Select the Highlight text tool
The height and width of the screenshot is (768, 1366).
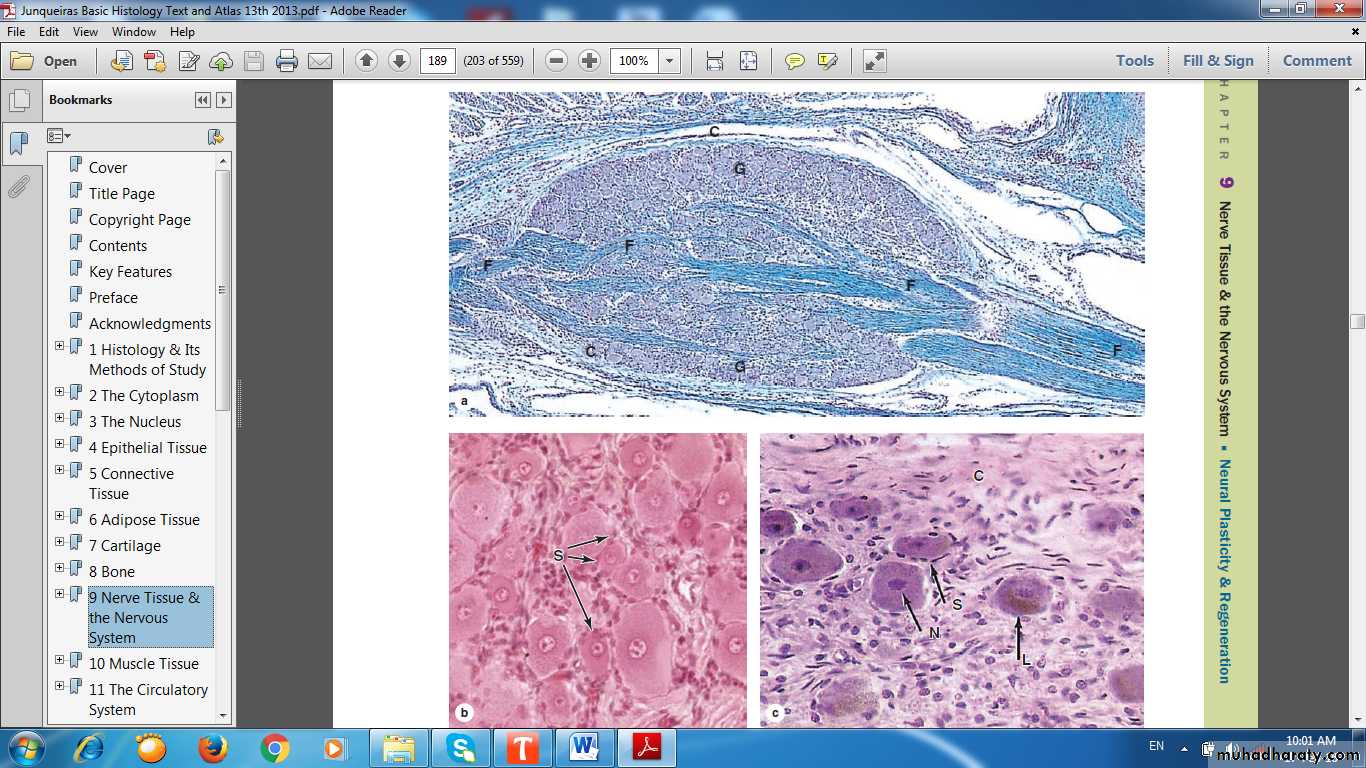(827, 61)
